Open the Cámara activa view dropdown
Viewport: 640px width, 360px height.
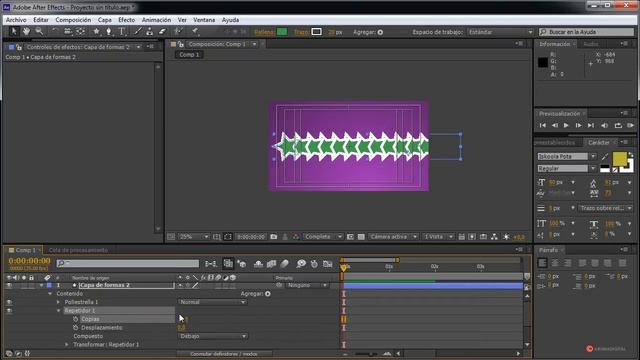click(393, 237)
